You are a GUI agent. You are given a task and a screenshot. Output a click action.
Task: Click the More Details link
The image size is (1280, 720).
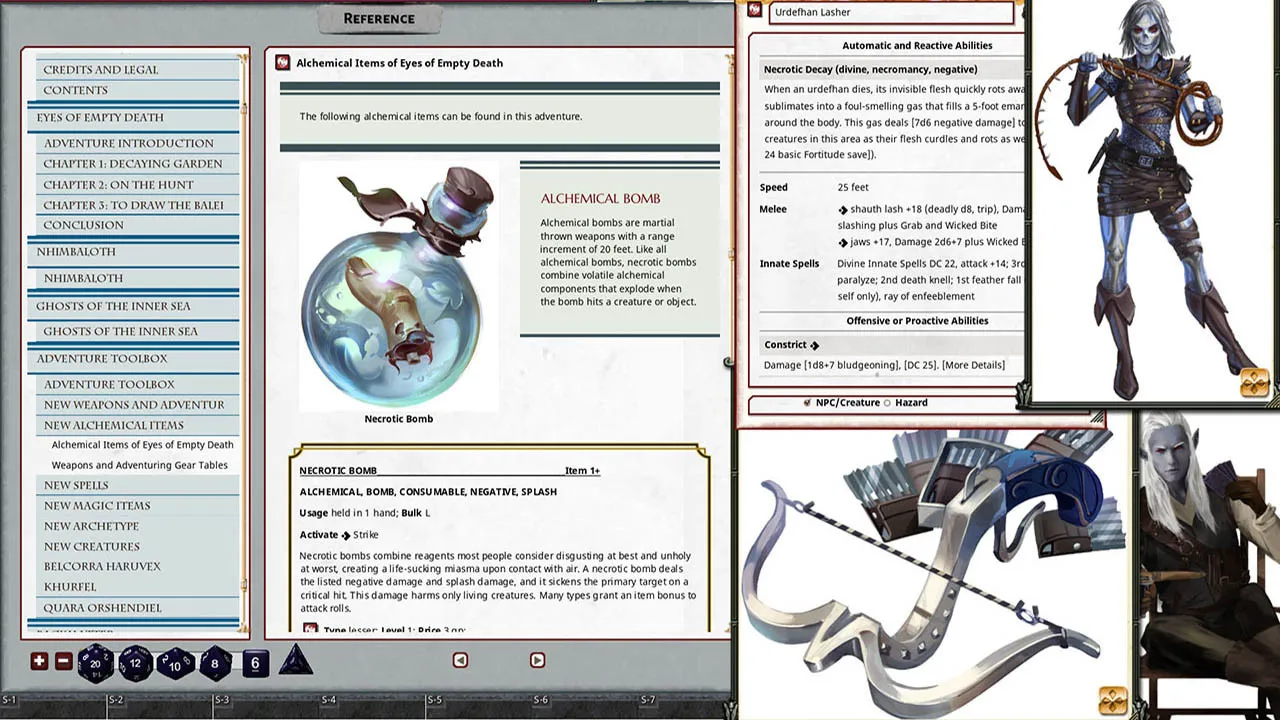973,365
